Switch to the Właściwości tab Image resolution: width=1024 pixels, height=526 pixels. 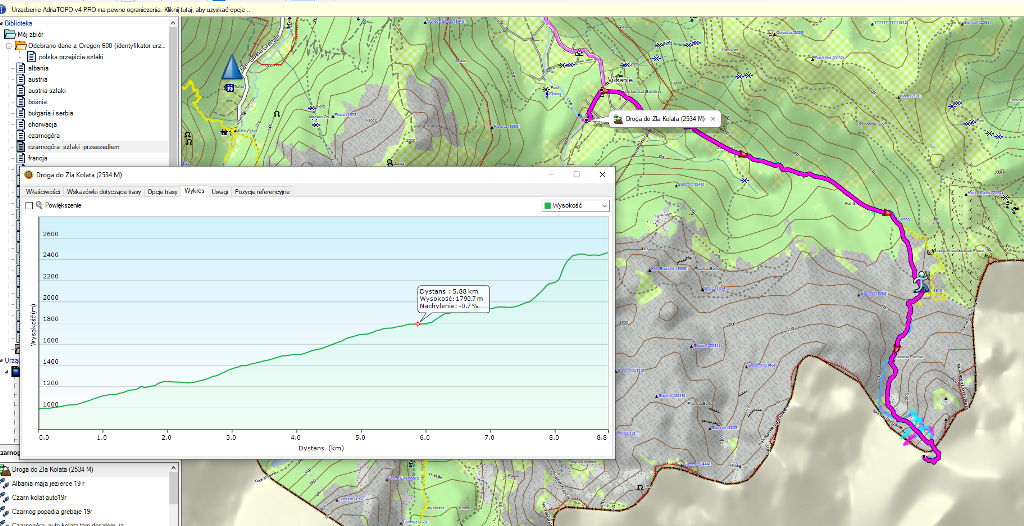pyautogui.click(x=44, y=190)
